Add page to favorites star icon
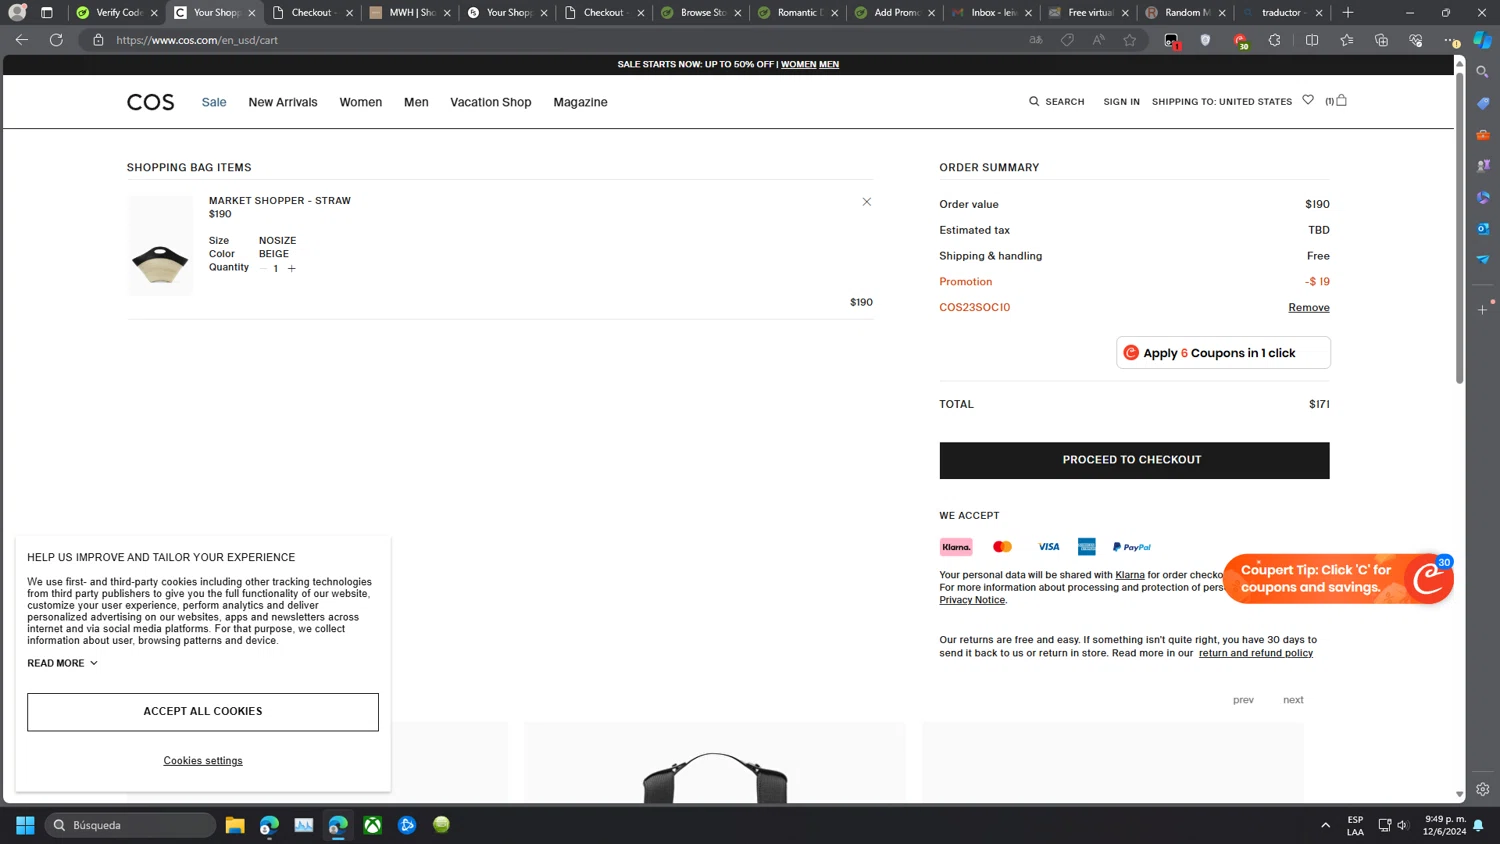 [1130, 40]
